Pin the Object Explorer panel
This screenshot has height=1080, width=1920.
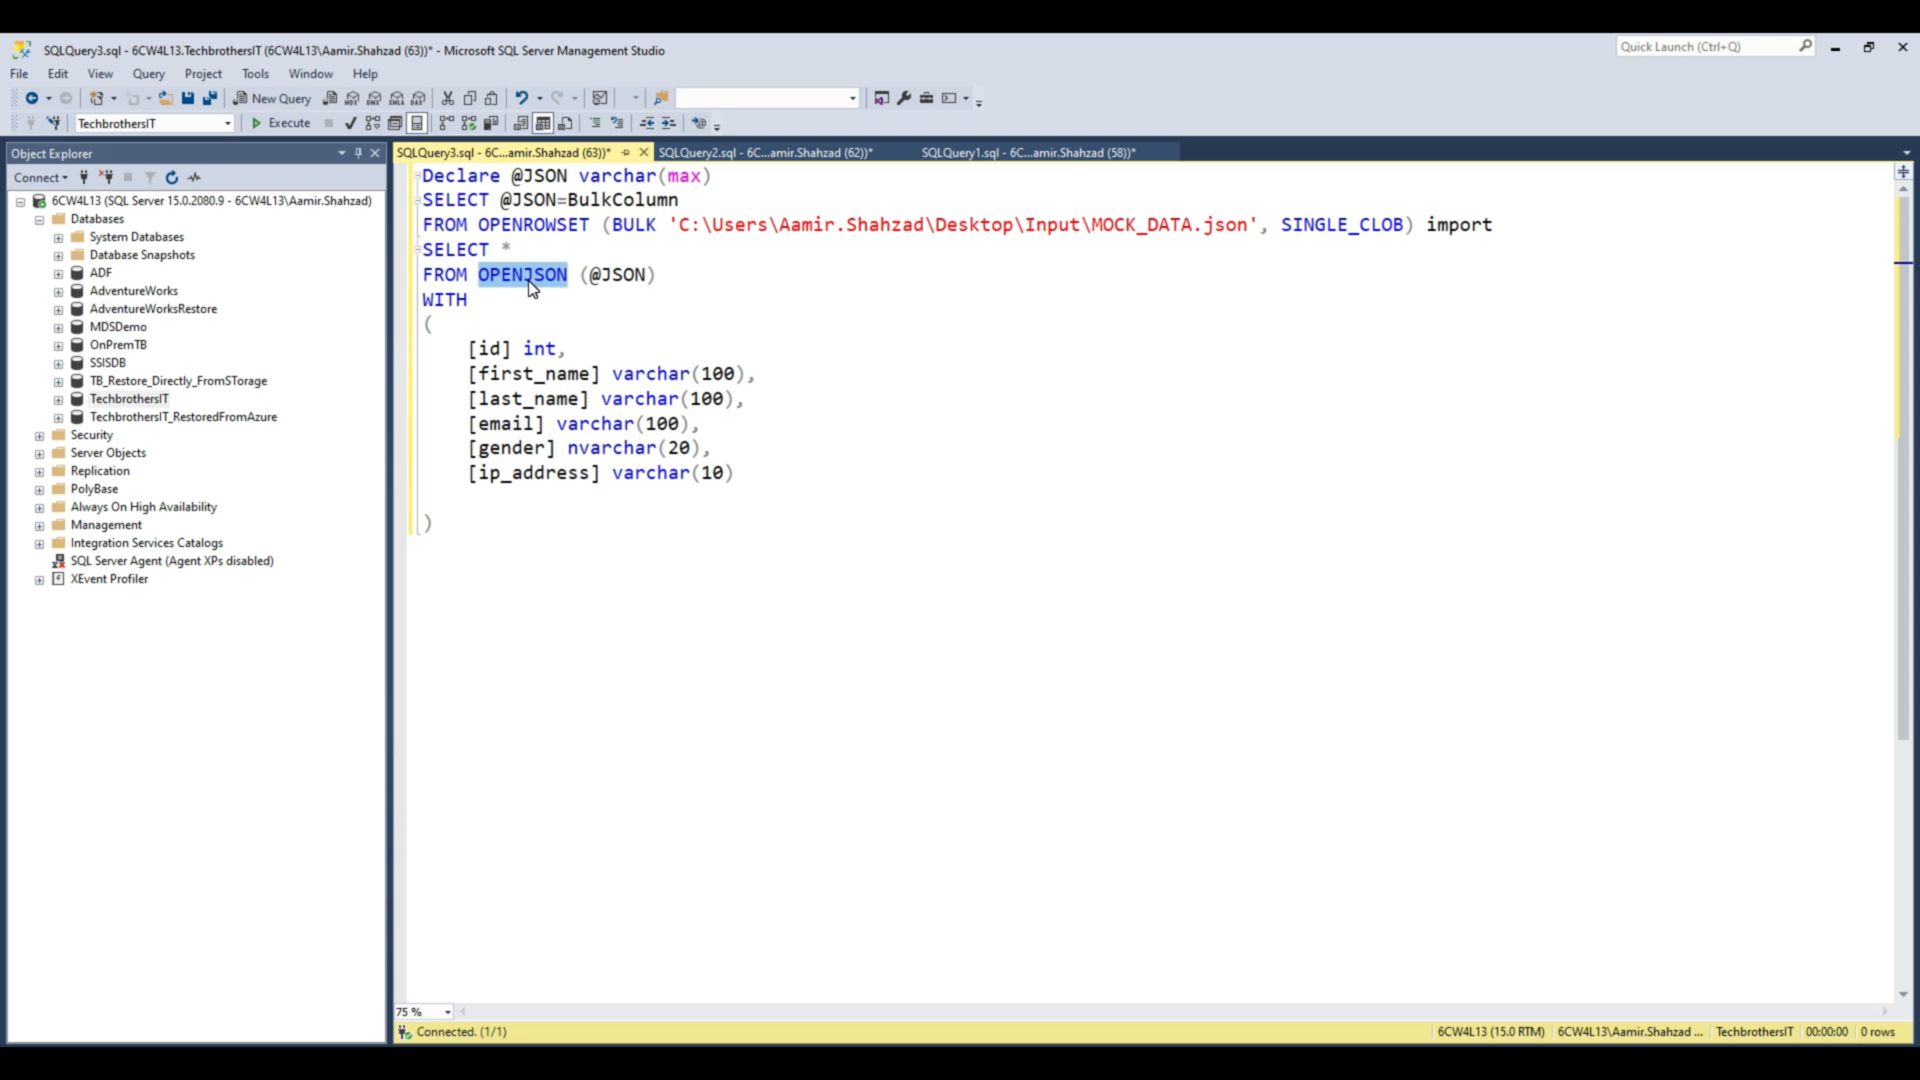pyautogui.click(x=358, y=153)
